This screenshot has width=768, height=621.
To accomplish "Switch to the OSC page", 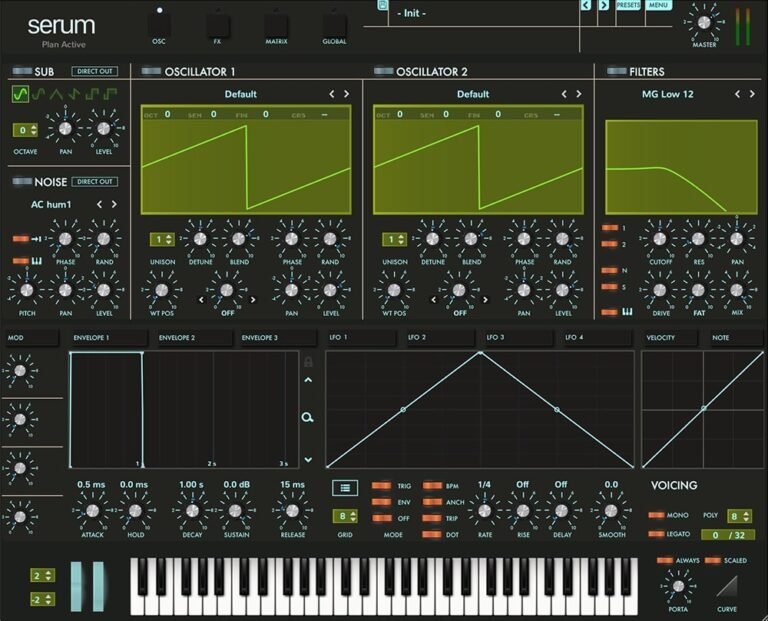I will tap(159, 24).
